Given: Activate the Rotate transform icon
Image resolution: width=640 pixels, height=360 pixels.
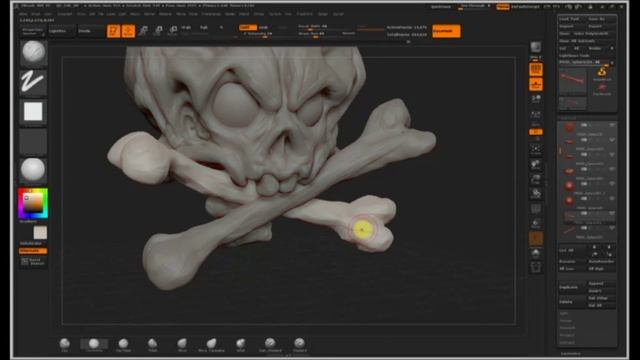Looking at the screenshot, I should tap(173, 30).
